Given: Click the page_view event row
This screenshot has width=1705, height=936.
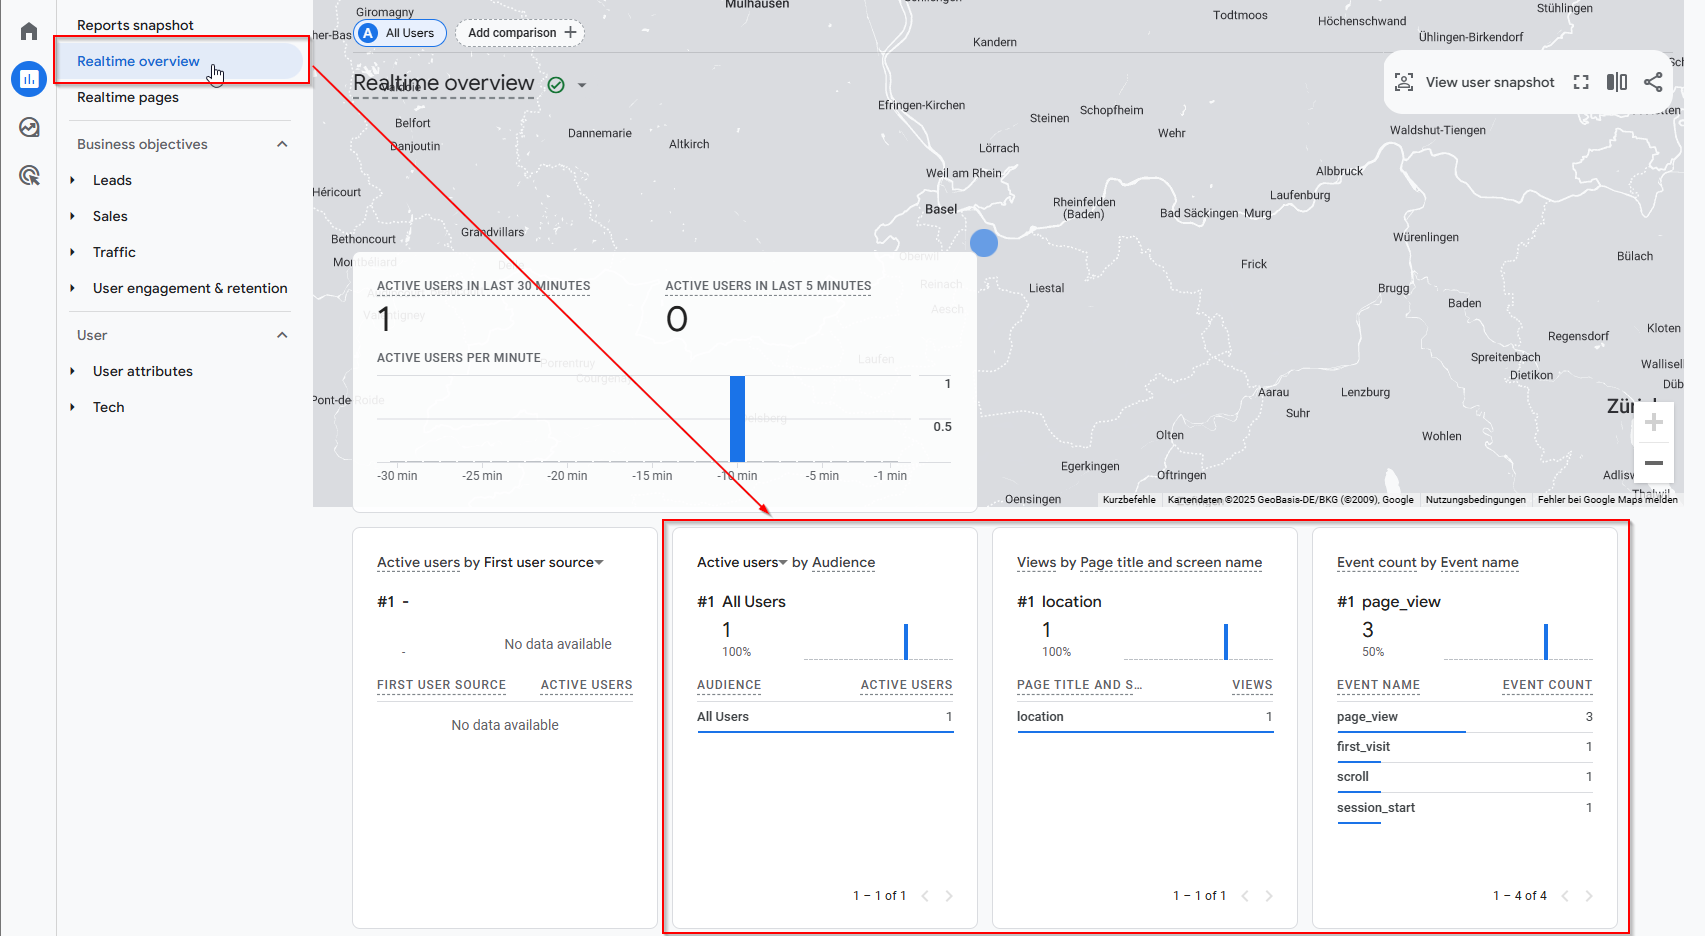Looking at the screenshot, I should (x=1465, y=717).
